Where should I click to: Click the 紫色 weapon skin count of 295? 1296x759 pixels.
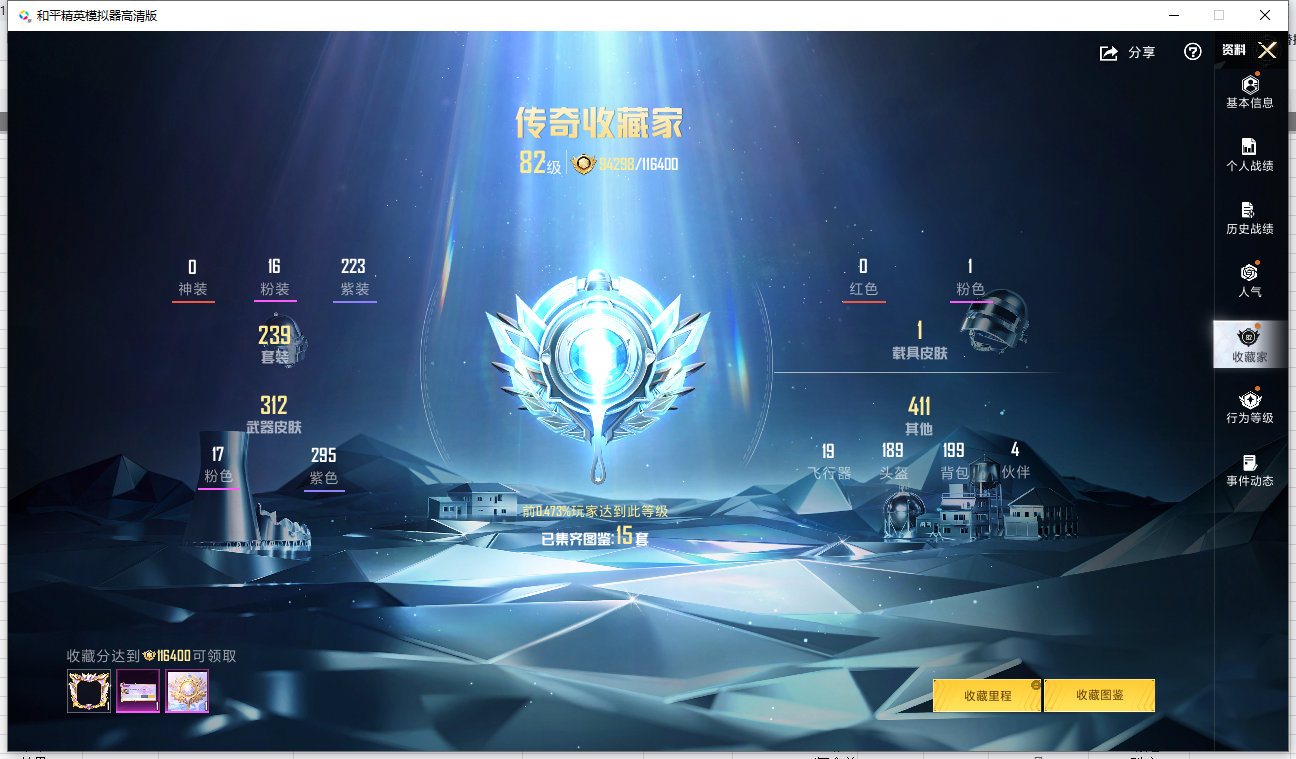coord(324,456)
